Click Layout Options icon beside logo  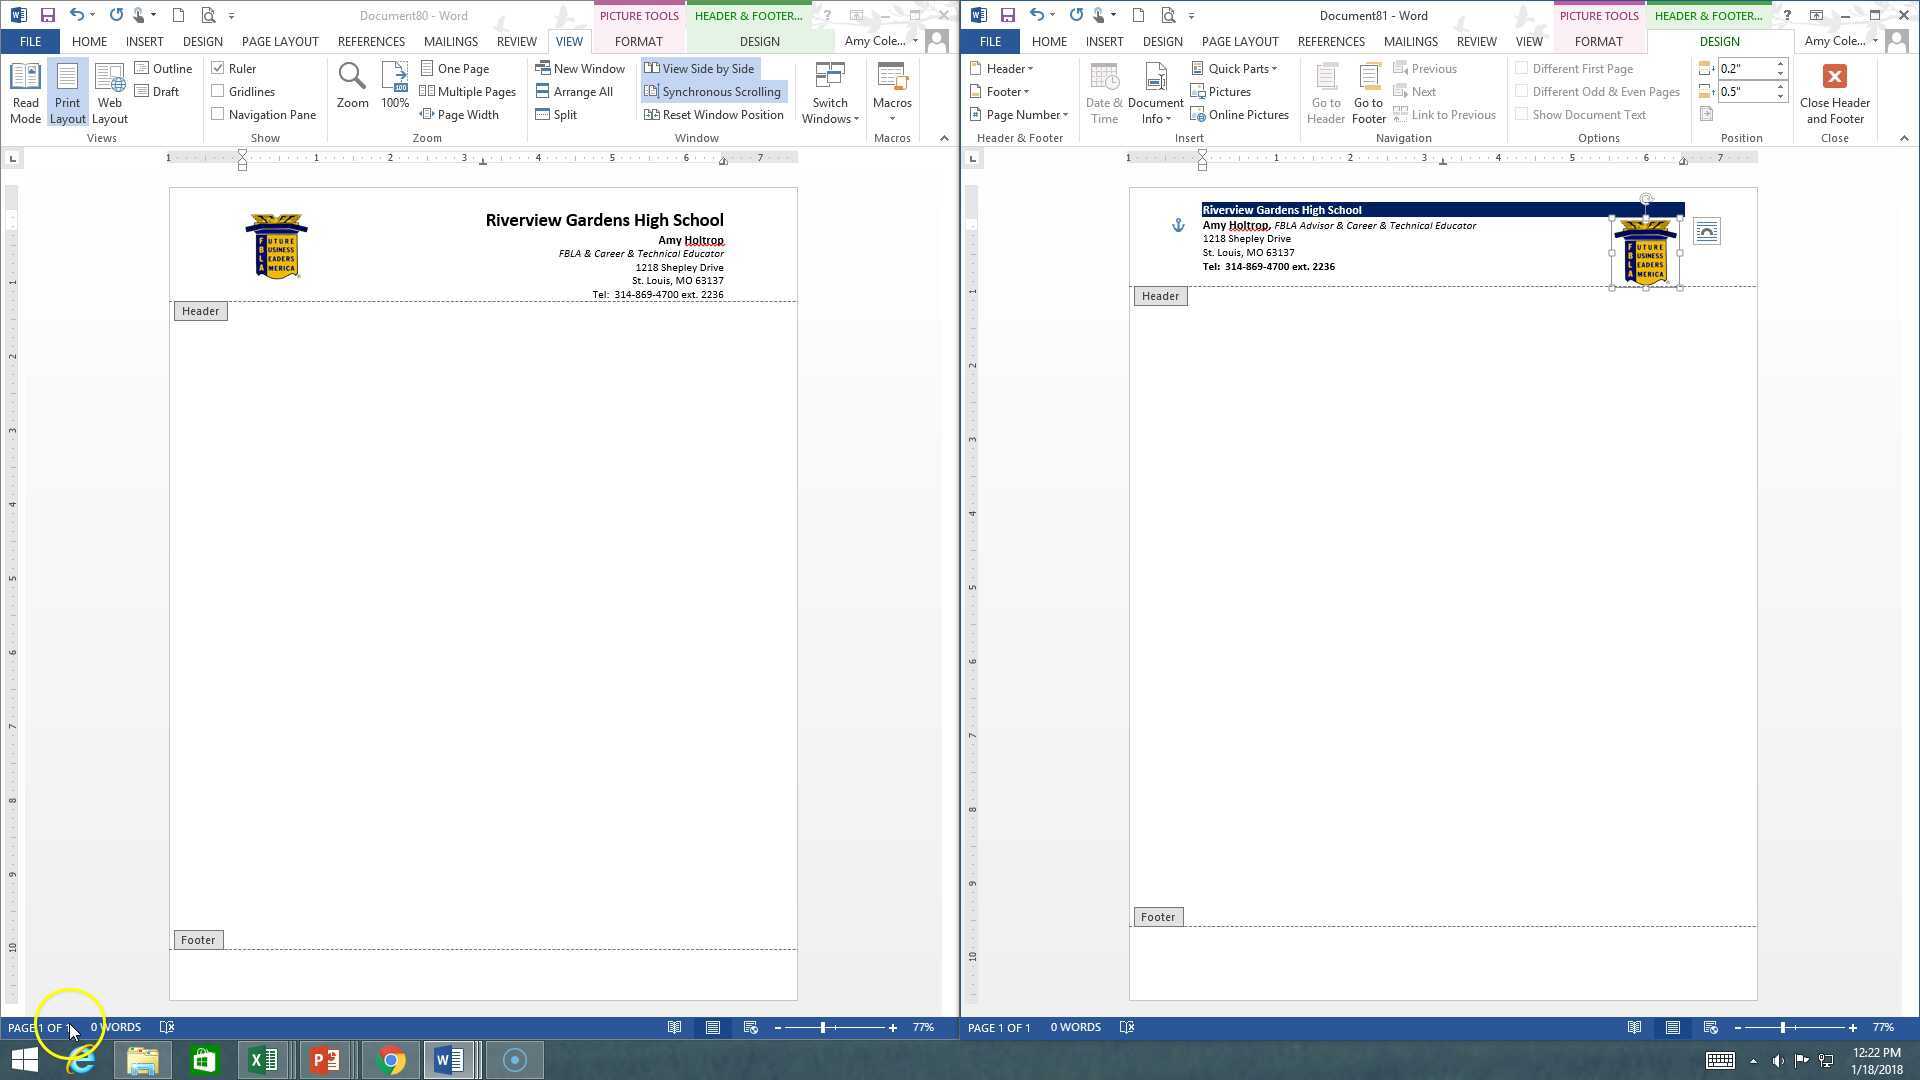point(1707,232)
